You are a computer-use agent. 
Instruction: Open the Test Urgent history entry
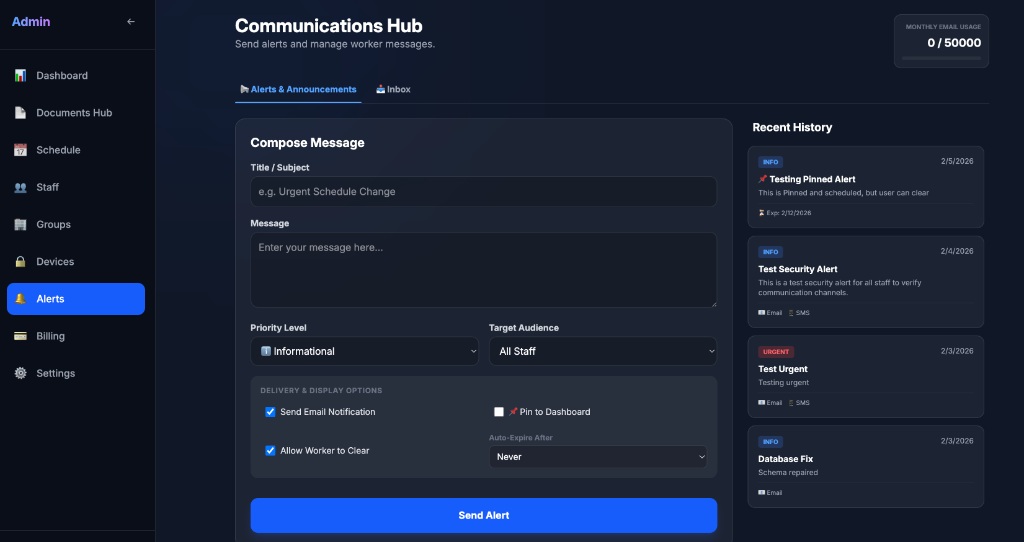(866, 377)
